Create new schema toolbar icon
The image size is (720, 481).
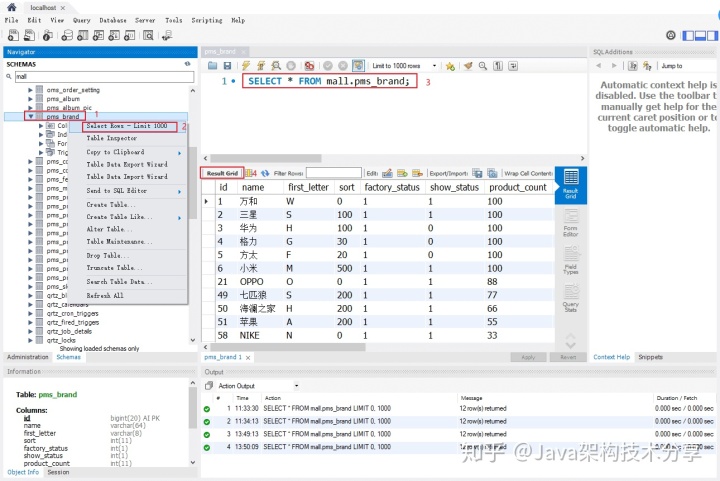(x=67, y=35)
